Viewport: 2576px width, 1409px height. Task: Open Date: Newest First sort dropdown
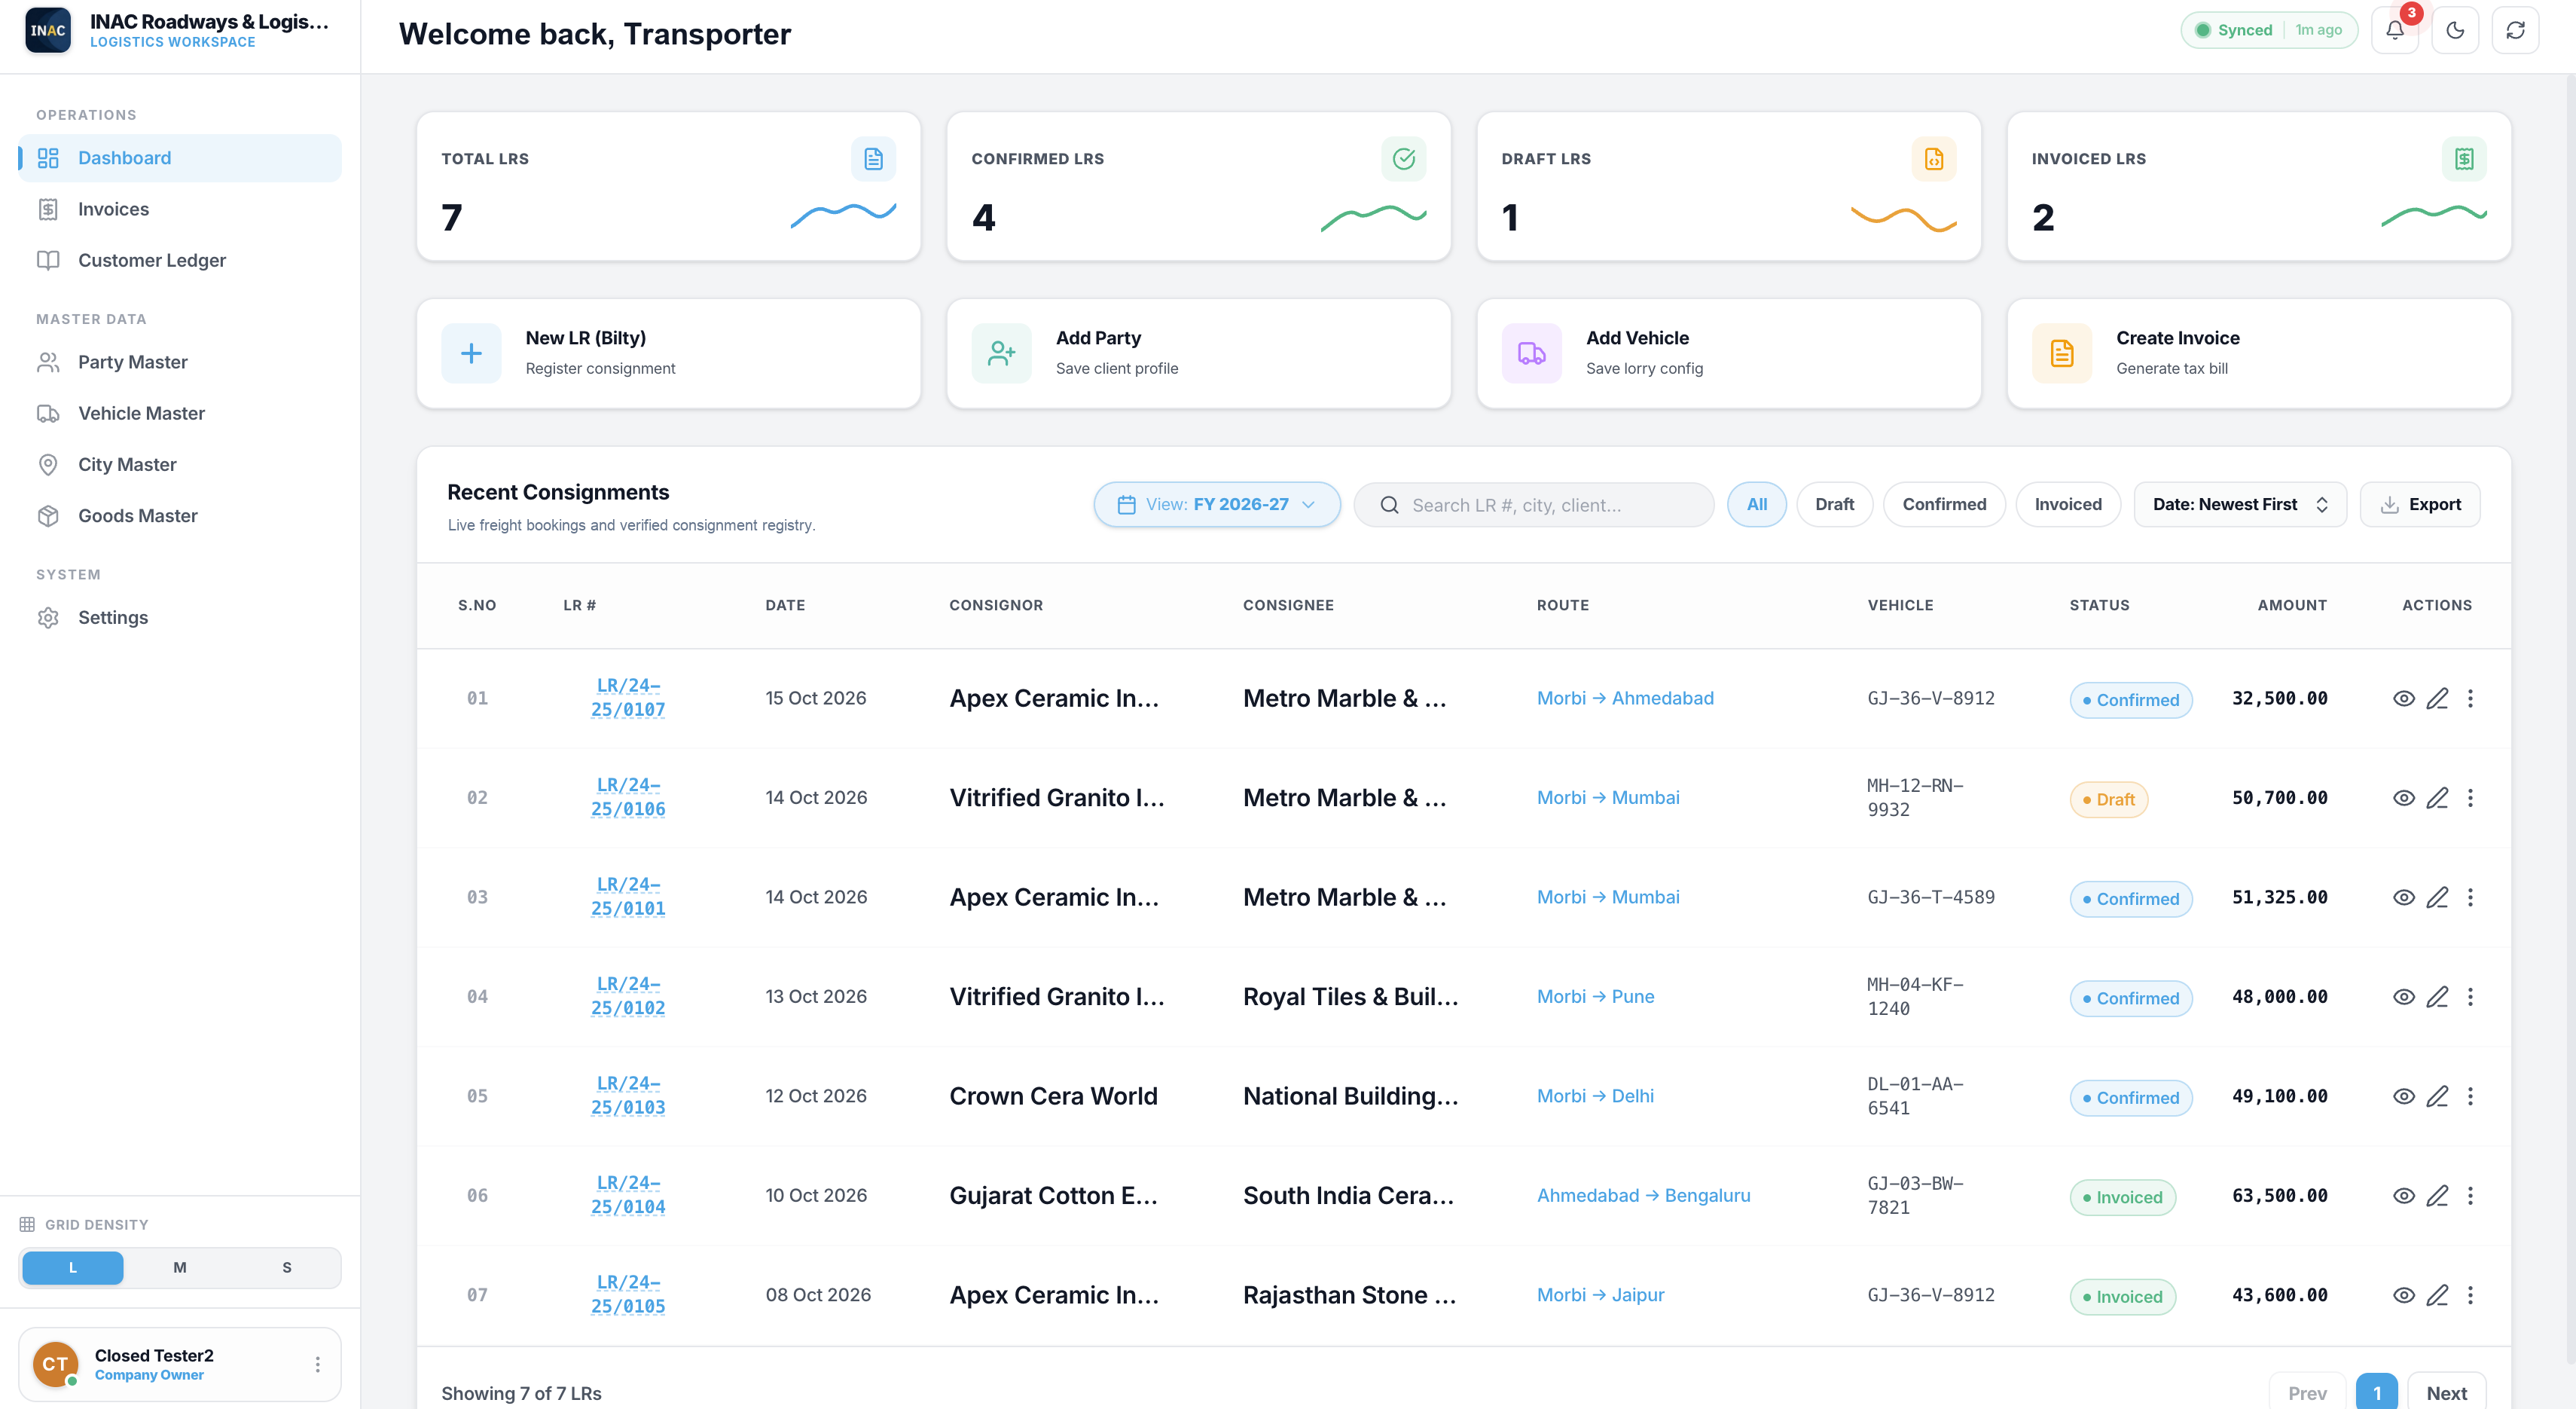pos(2239,504)
